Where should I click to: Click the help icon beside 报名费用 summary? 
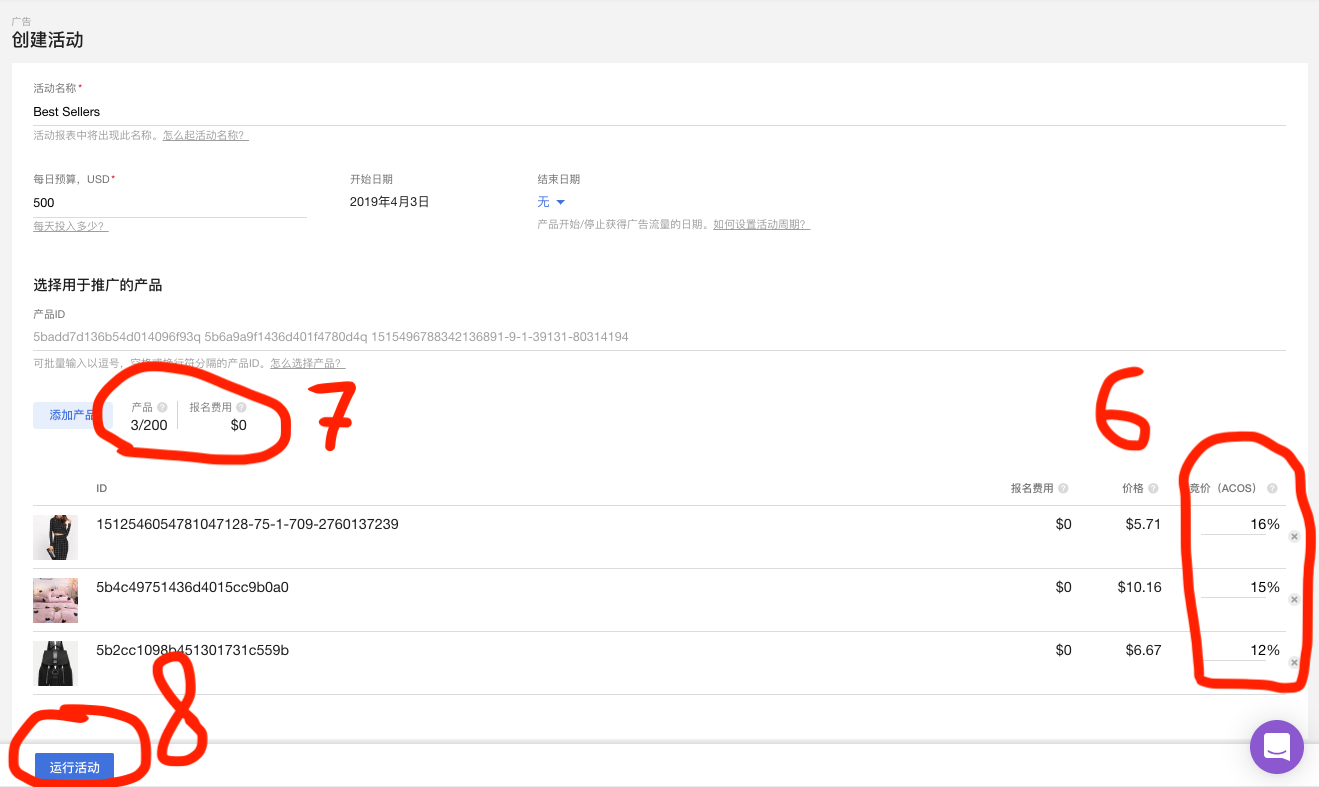[241, 406]
